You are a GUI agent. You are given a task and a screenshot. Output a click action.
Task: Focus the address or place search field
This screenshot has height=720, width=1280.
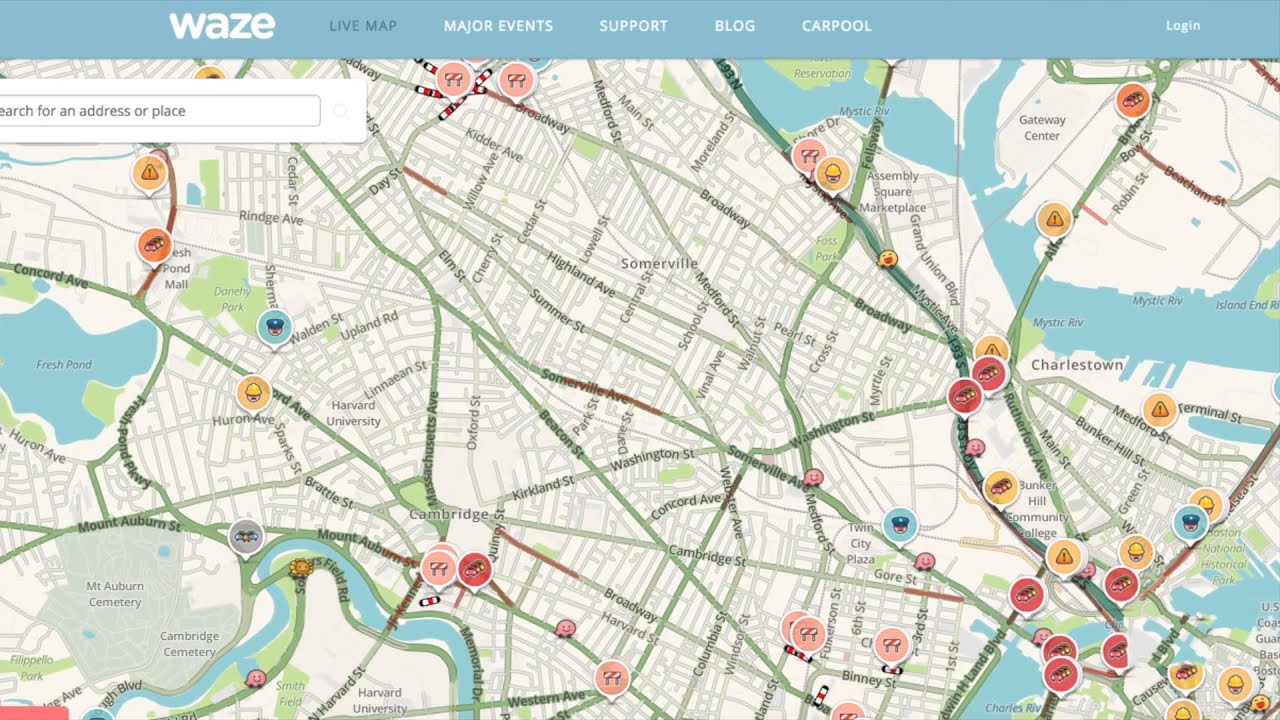158,111
